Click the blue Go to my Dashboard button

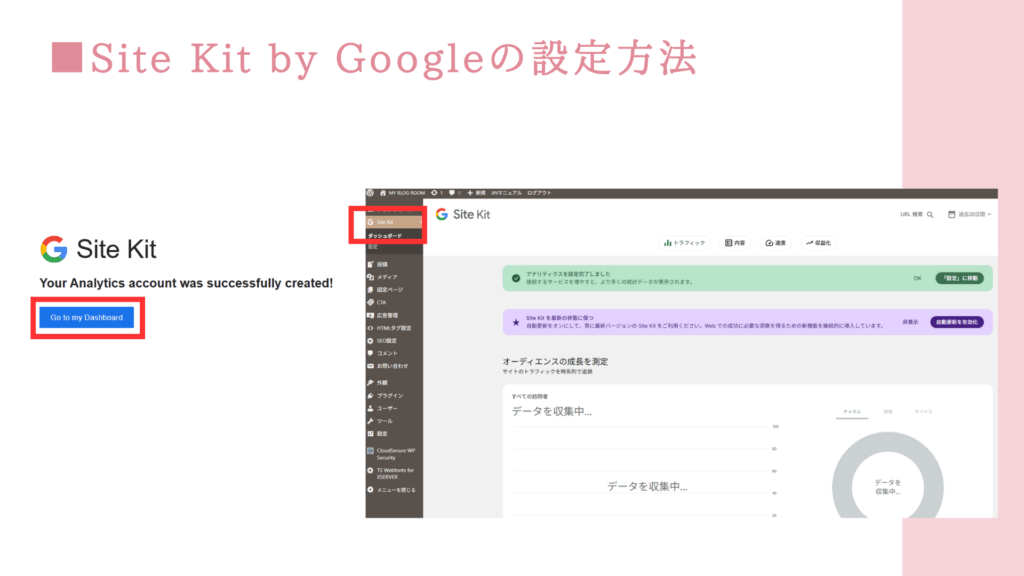coord(87,318)
